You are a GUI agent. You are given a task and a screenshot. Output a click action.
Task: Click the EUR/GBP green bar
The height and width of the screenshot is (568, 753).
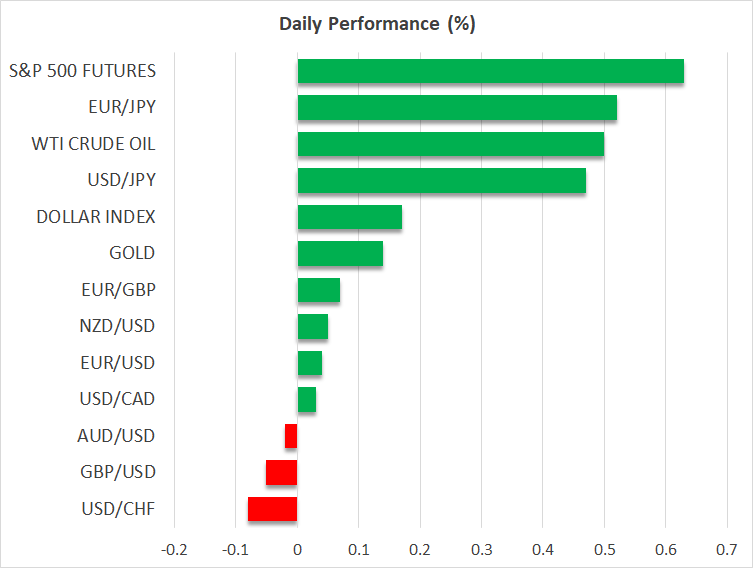pyautogui.click(x=318, y=290)
